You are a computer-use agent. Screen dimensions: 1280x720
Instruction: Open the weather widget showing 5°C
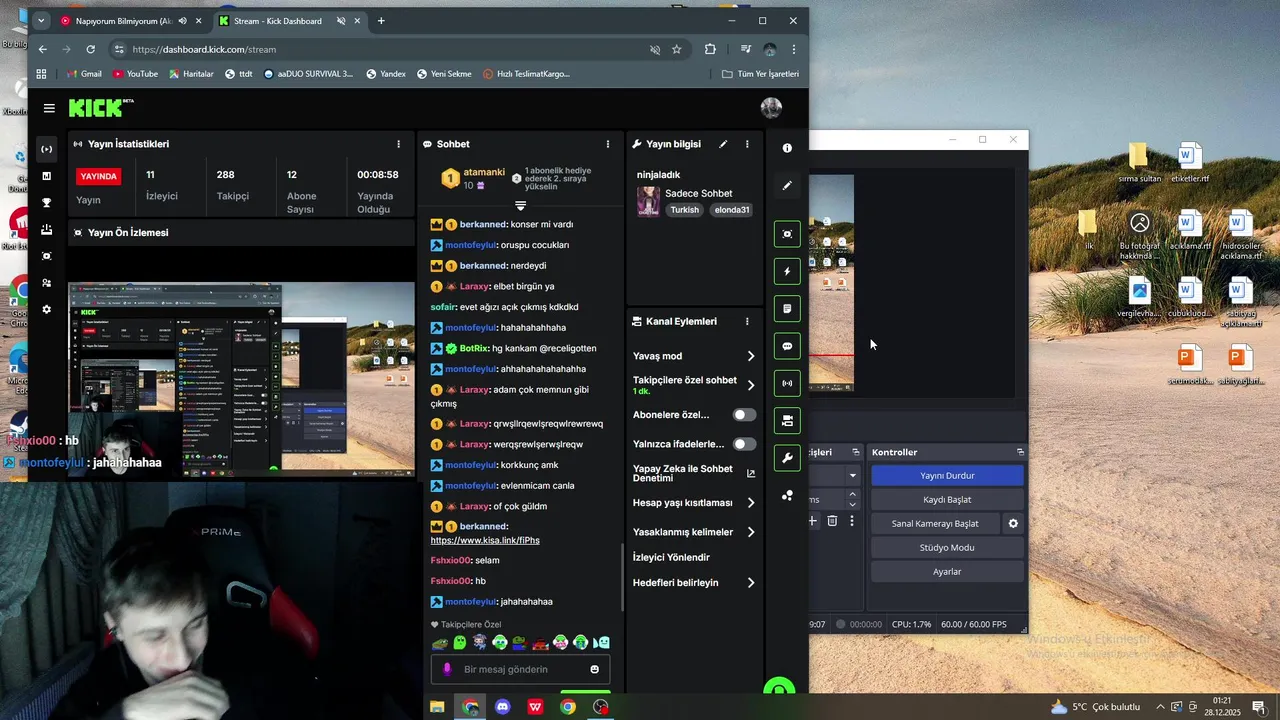[1094, 707]
